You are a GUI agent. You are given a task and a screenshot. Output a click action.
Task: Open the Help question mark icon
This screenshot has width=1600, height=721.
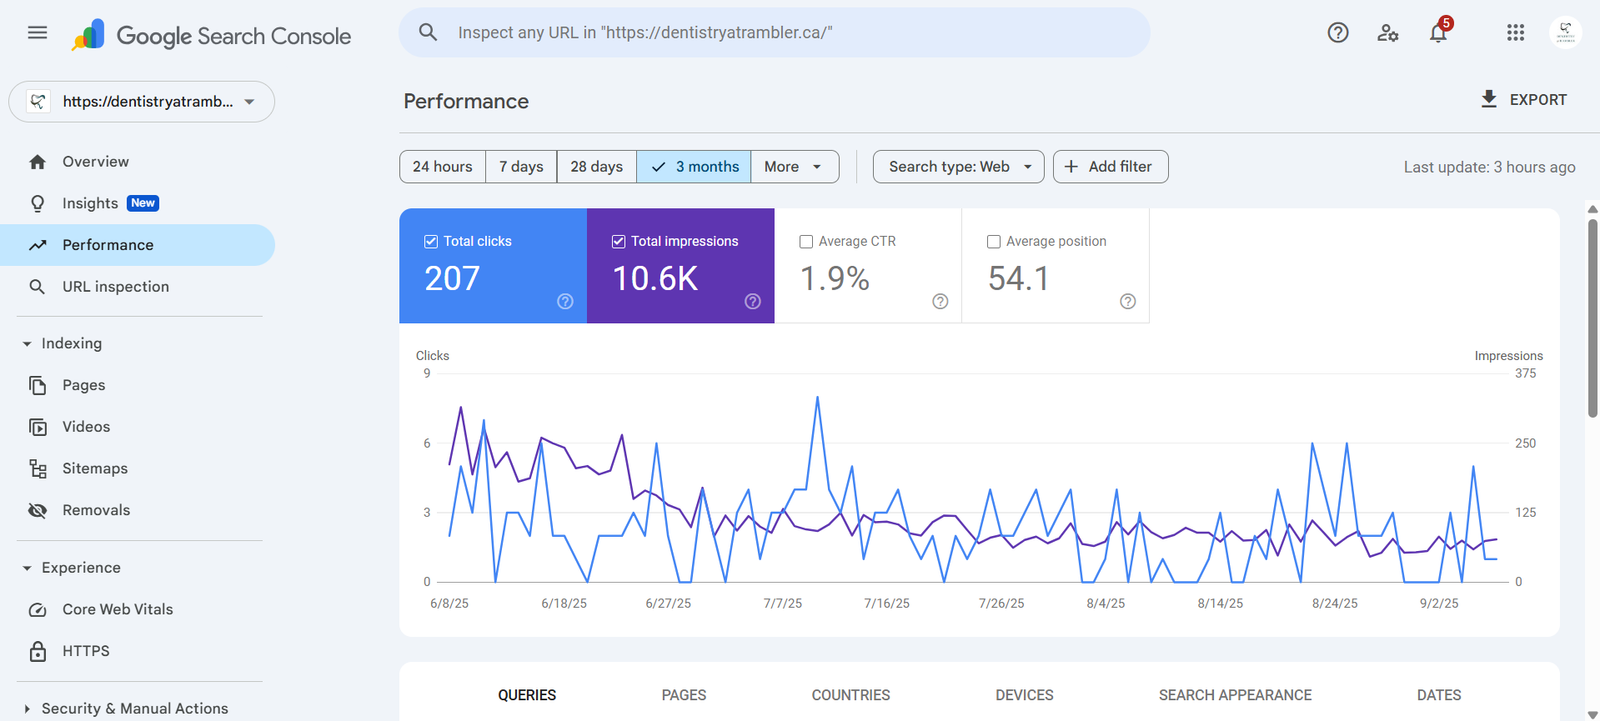[1337, 33]
